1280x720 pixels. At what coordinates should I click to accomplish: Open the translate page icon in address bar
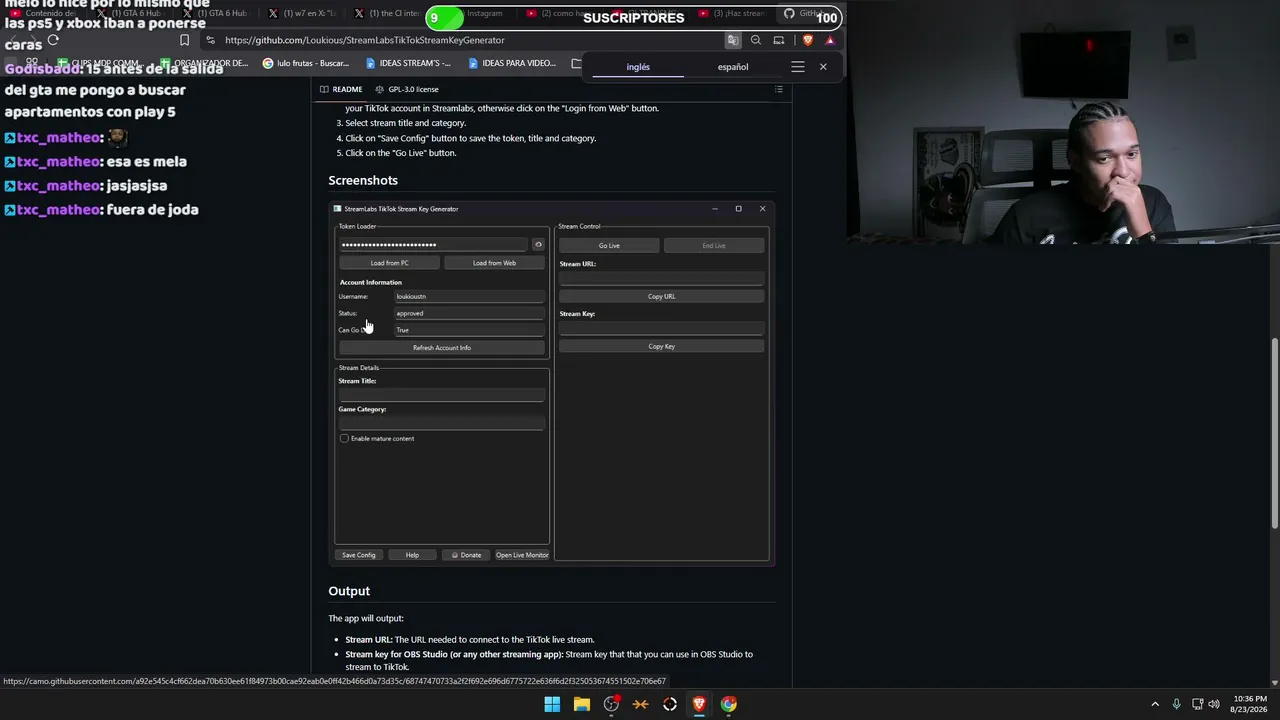[x=733, y=40]
